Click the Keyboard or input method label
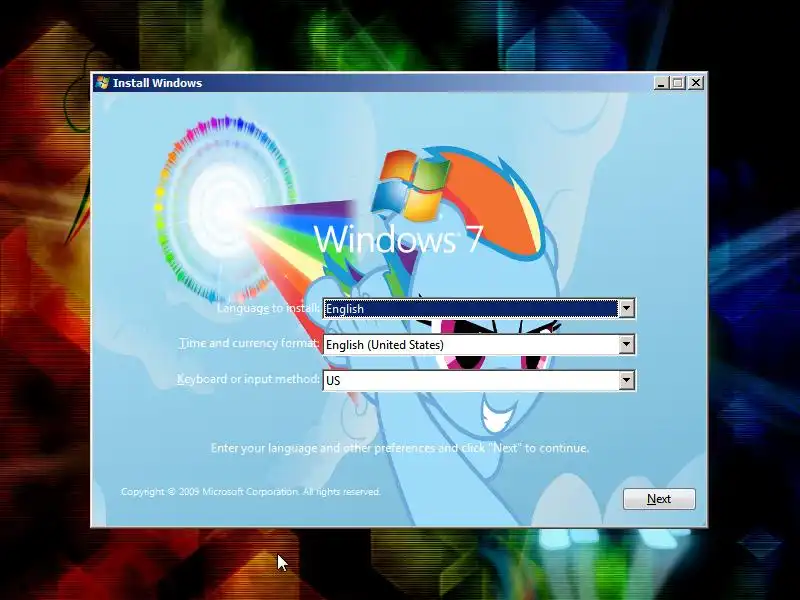 248,379
